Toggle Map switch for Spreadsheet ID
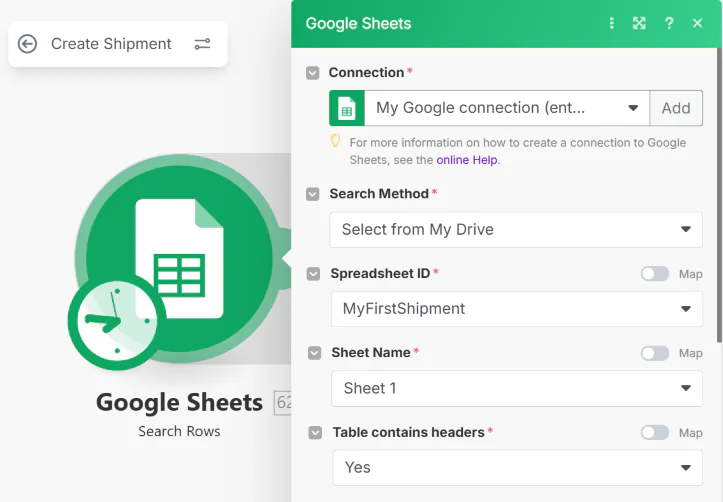 (x=655, y=274)
